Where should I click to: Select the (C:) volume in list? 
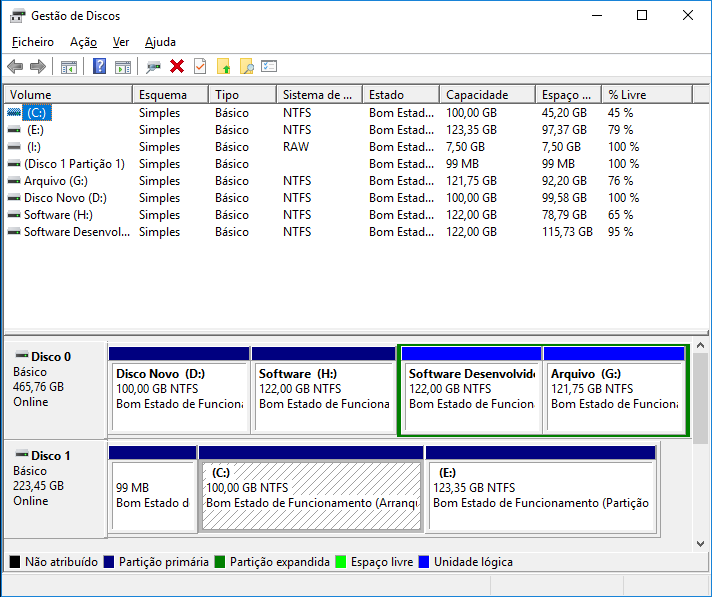[x=36, y=113]
